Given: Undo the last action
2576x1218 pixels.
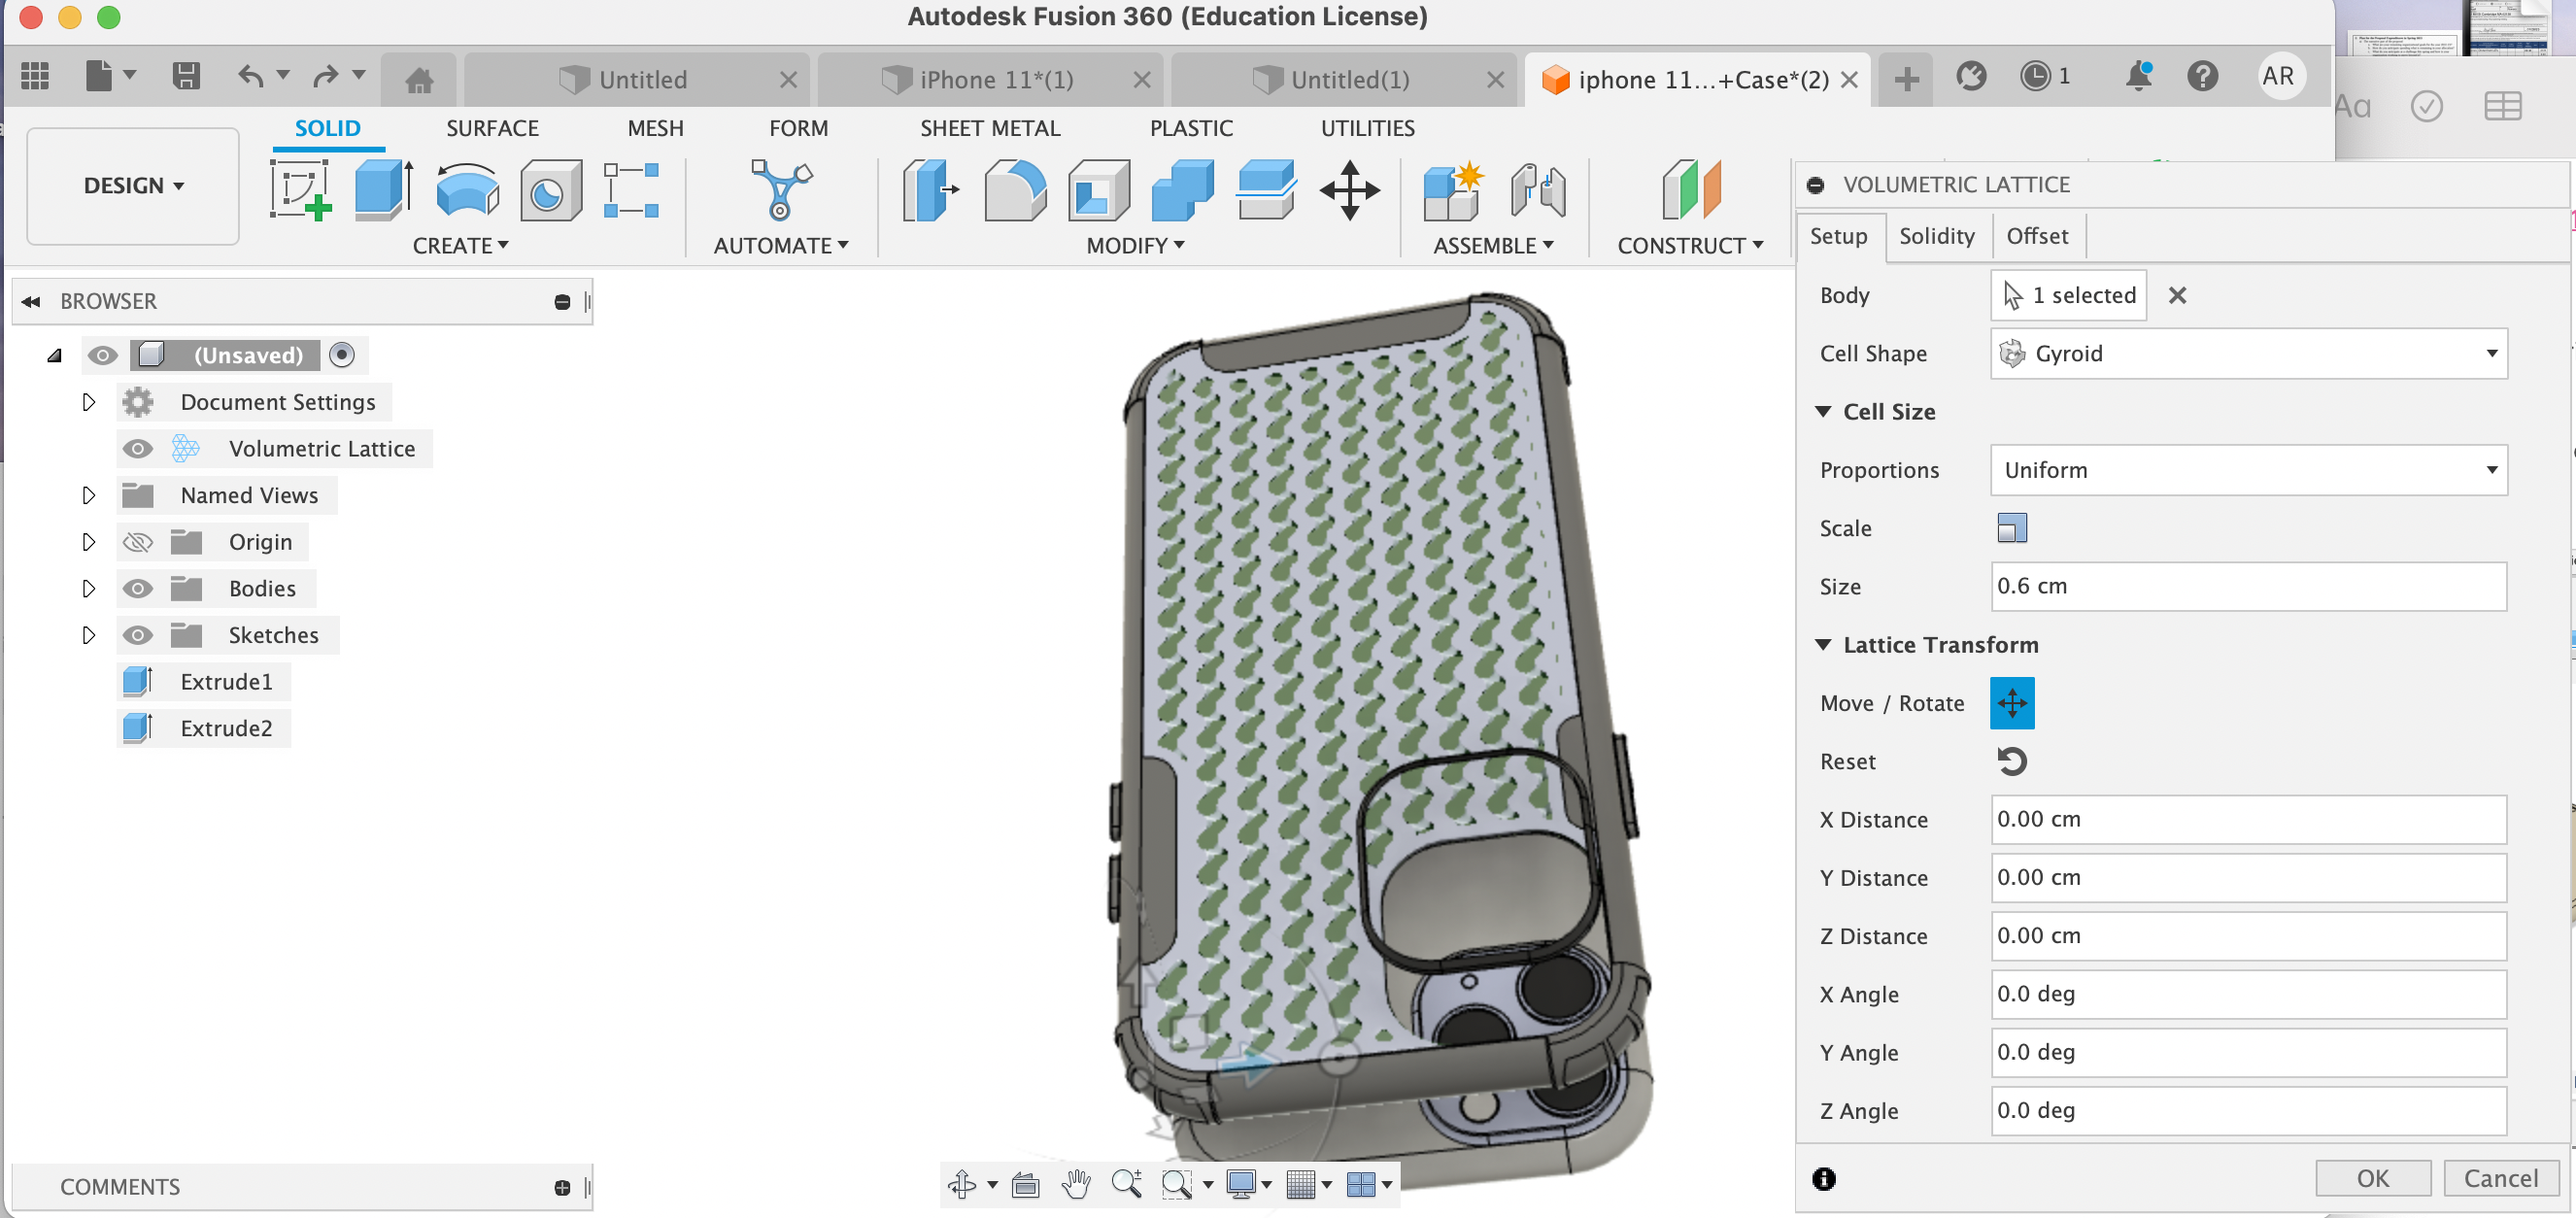Looking at the screenshot, I should click(251, 76).
